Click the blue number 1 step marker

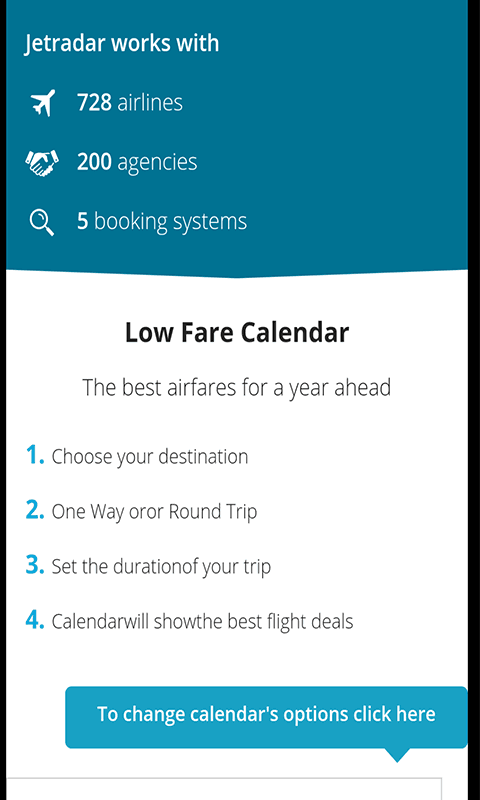coord(35,455)
